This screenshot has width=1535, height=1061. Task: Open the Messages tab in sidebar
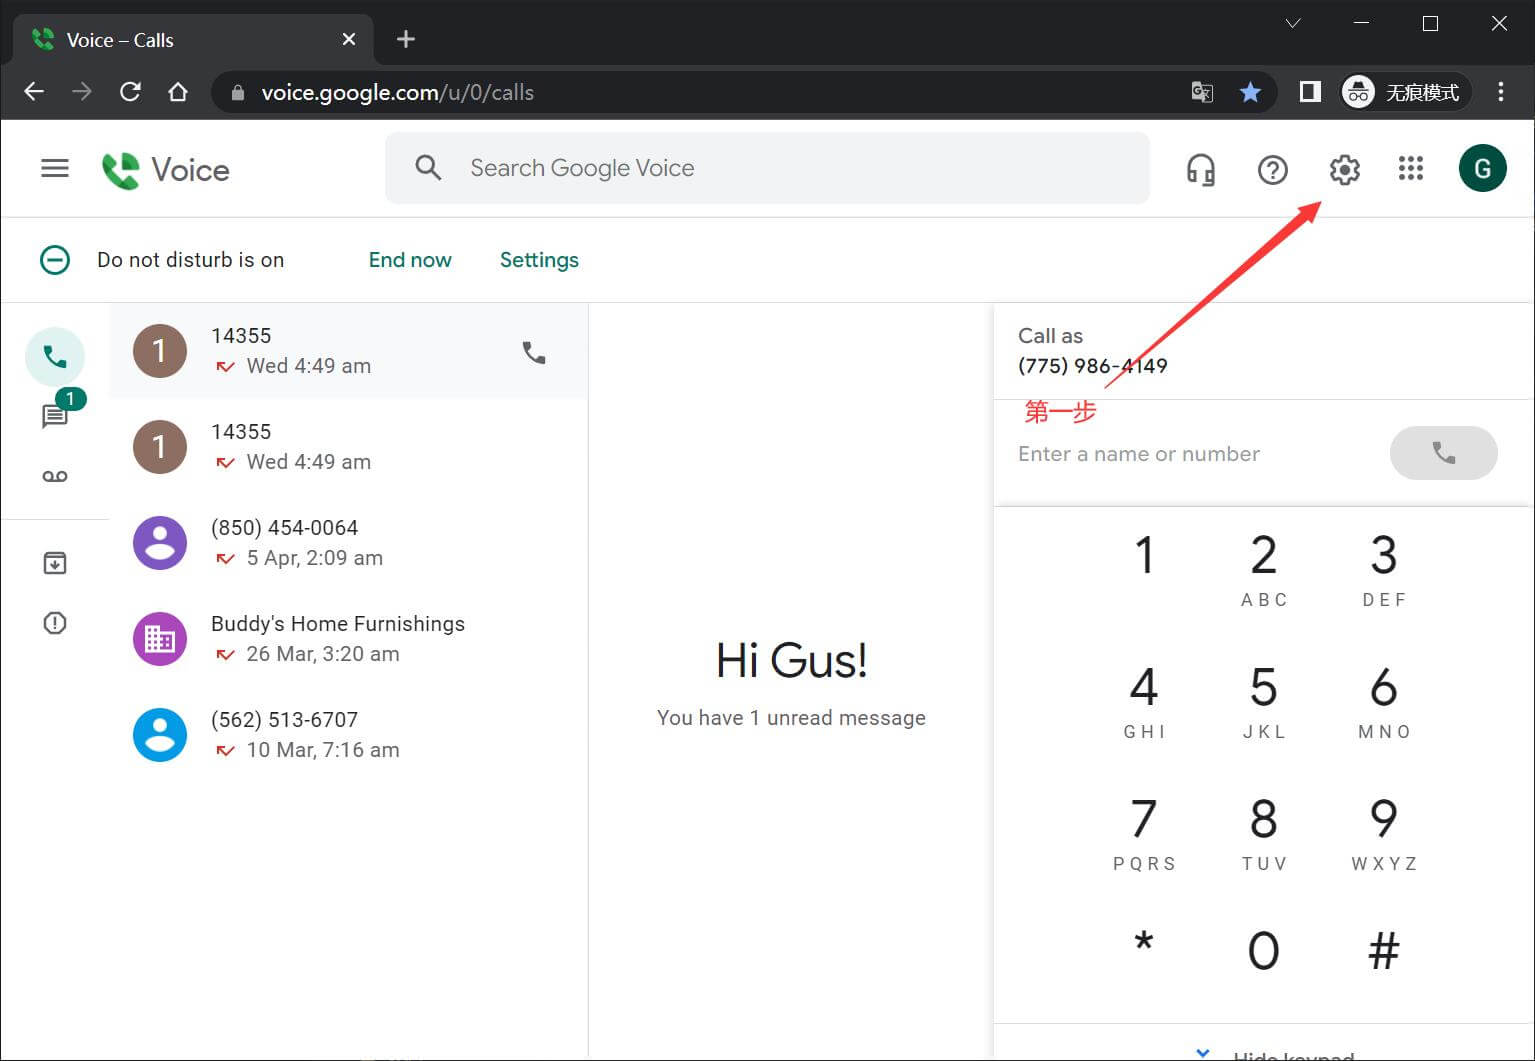(x=55, y=415)
